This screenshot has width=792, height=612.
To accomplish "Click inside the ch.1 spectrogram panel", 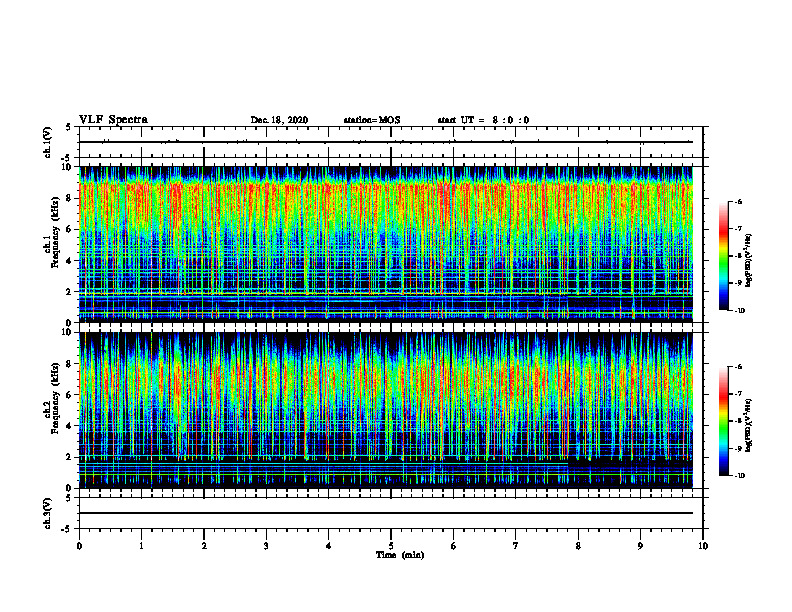I will pos(386,244).
